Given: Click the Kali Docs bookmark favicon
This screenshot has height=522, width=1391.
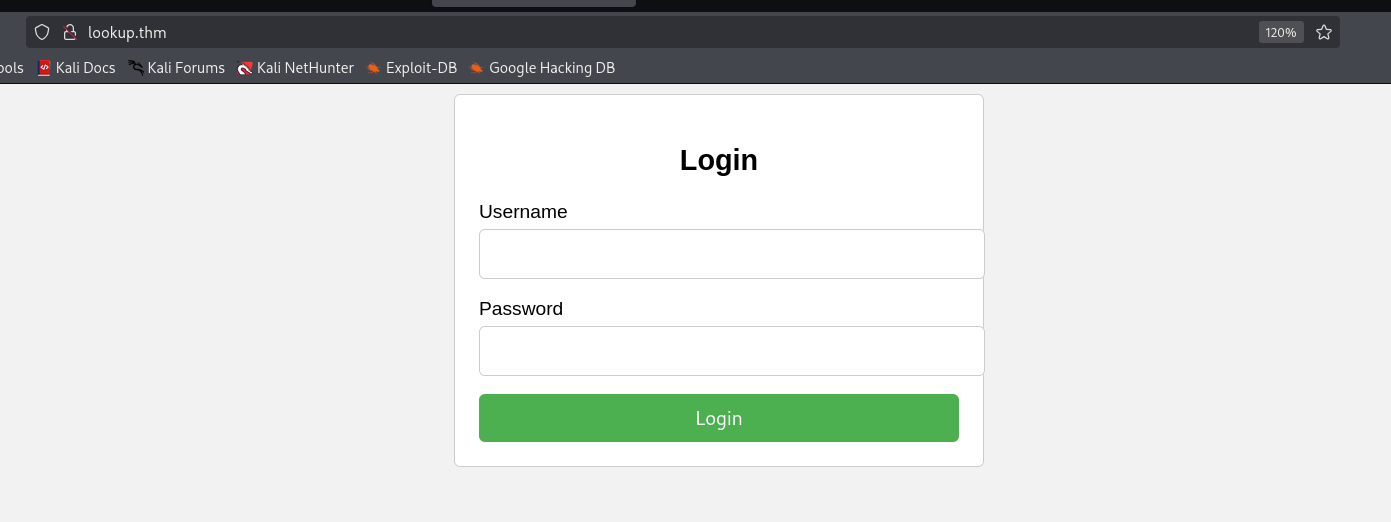Looking at the screenshot, I should [x=44, y=68].
